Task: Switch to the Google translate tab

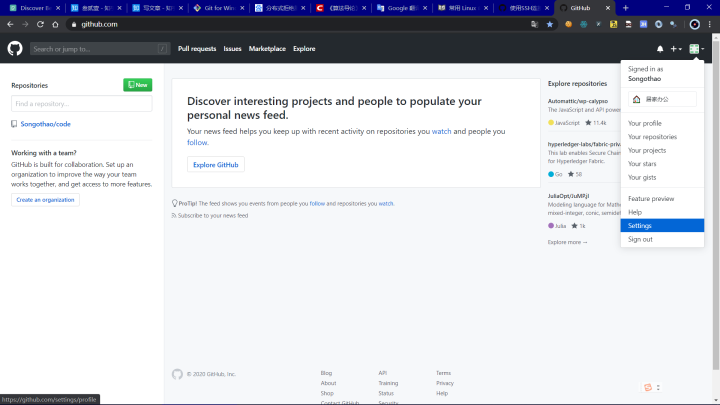Action: (403, 8)
